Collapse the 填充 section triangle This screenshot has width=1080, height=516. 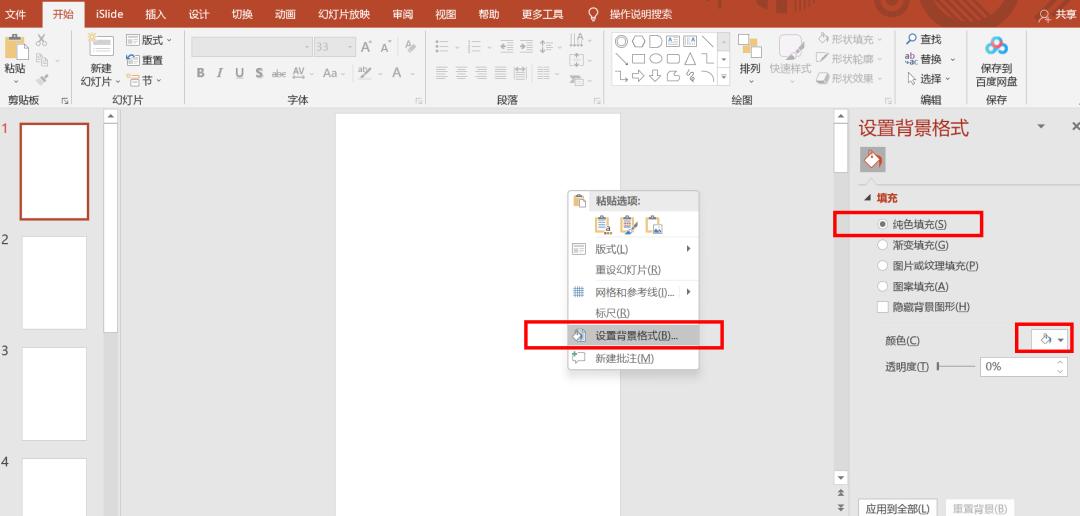(867, 198)
